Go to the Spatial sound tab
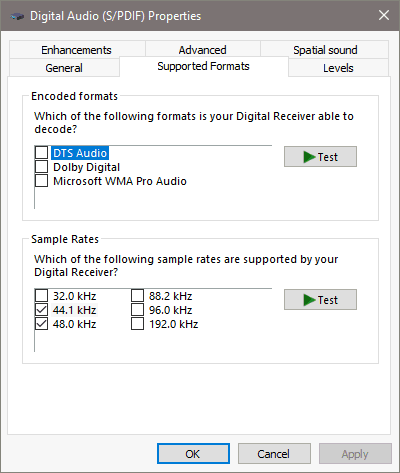The width and height of the screenshot is (400, 473). pyautogui.click(x=325, y=50)
